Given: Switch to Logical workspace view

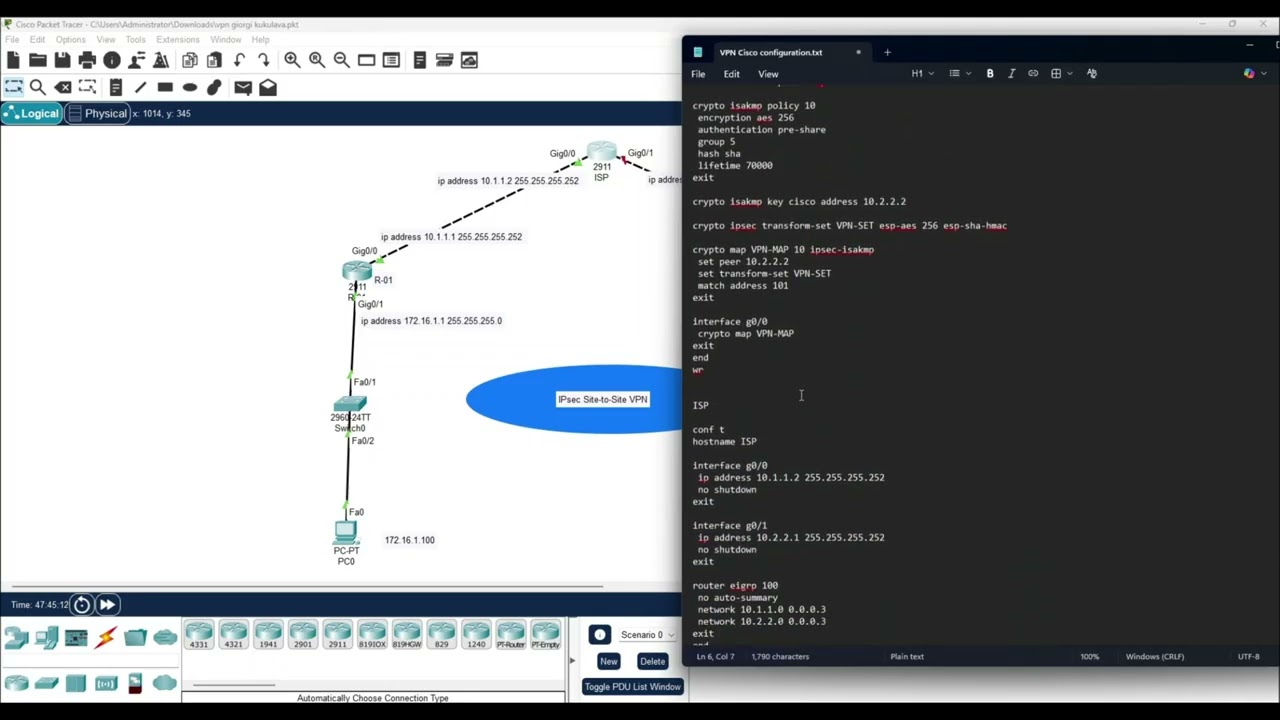Looking at the screenshot, I should (32, 114).
